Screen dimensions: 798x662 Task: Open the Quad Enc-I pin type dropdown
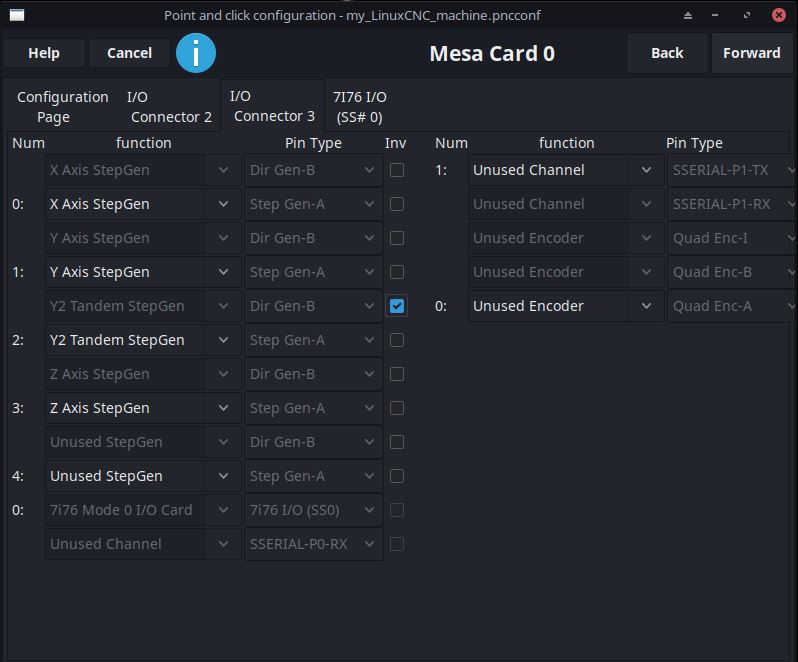732,238
